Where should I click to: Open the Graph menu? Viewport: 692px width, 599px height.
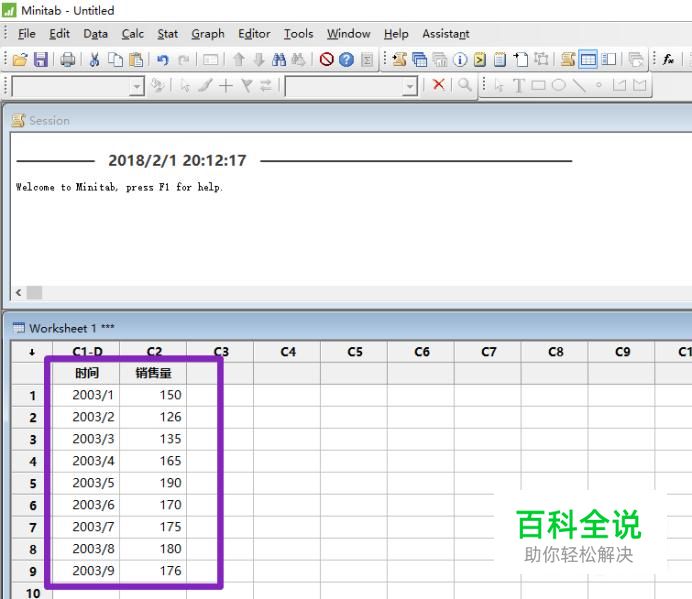pyautogui.click(x=208, y=34)
